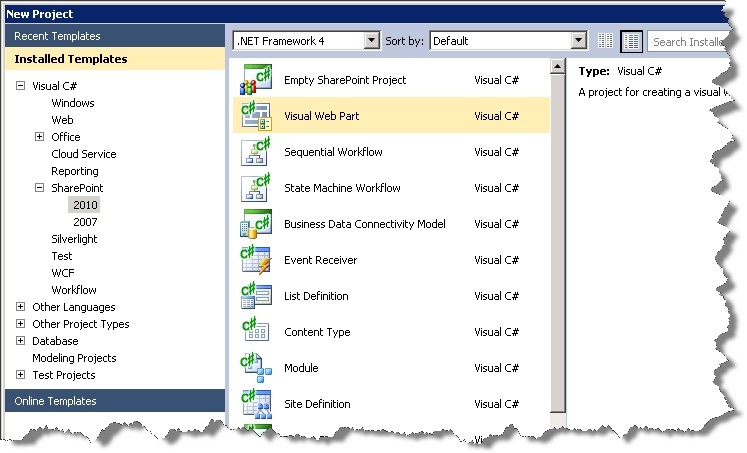Click the Database tree label
The height and width of the screenshot is (453, 747).
[55, 341]
